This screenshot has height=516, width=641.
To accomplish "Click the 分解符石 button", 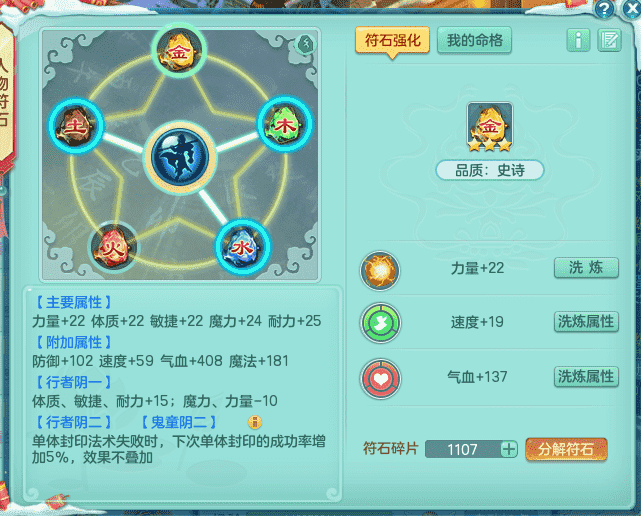I will point(566,449).
